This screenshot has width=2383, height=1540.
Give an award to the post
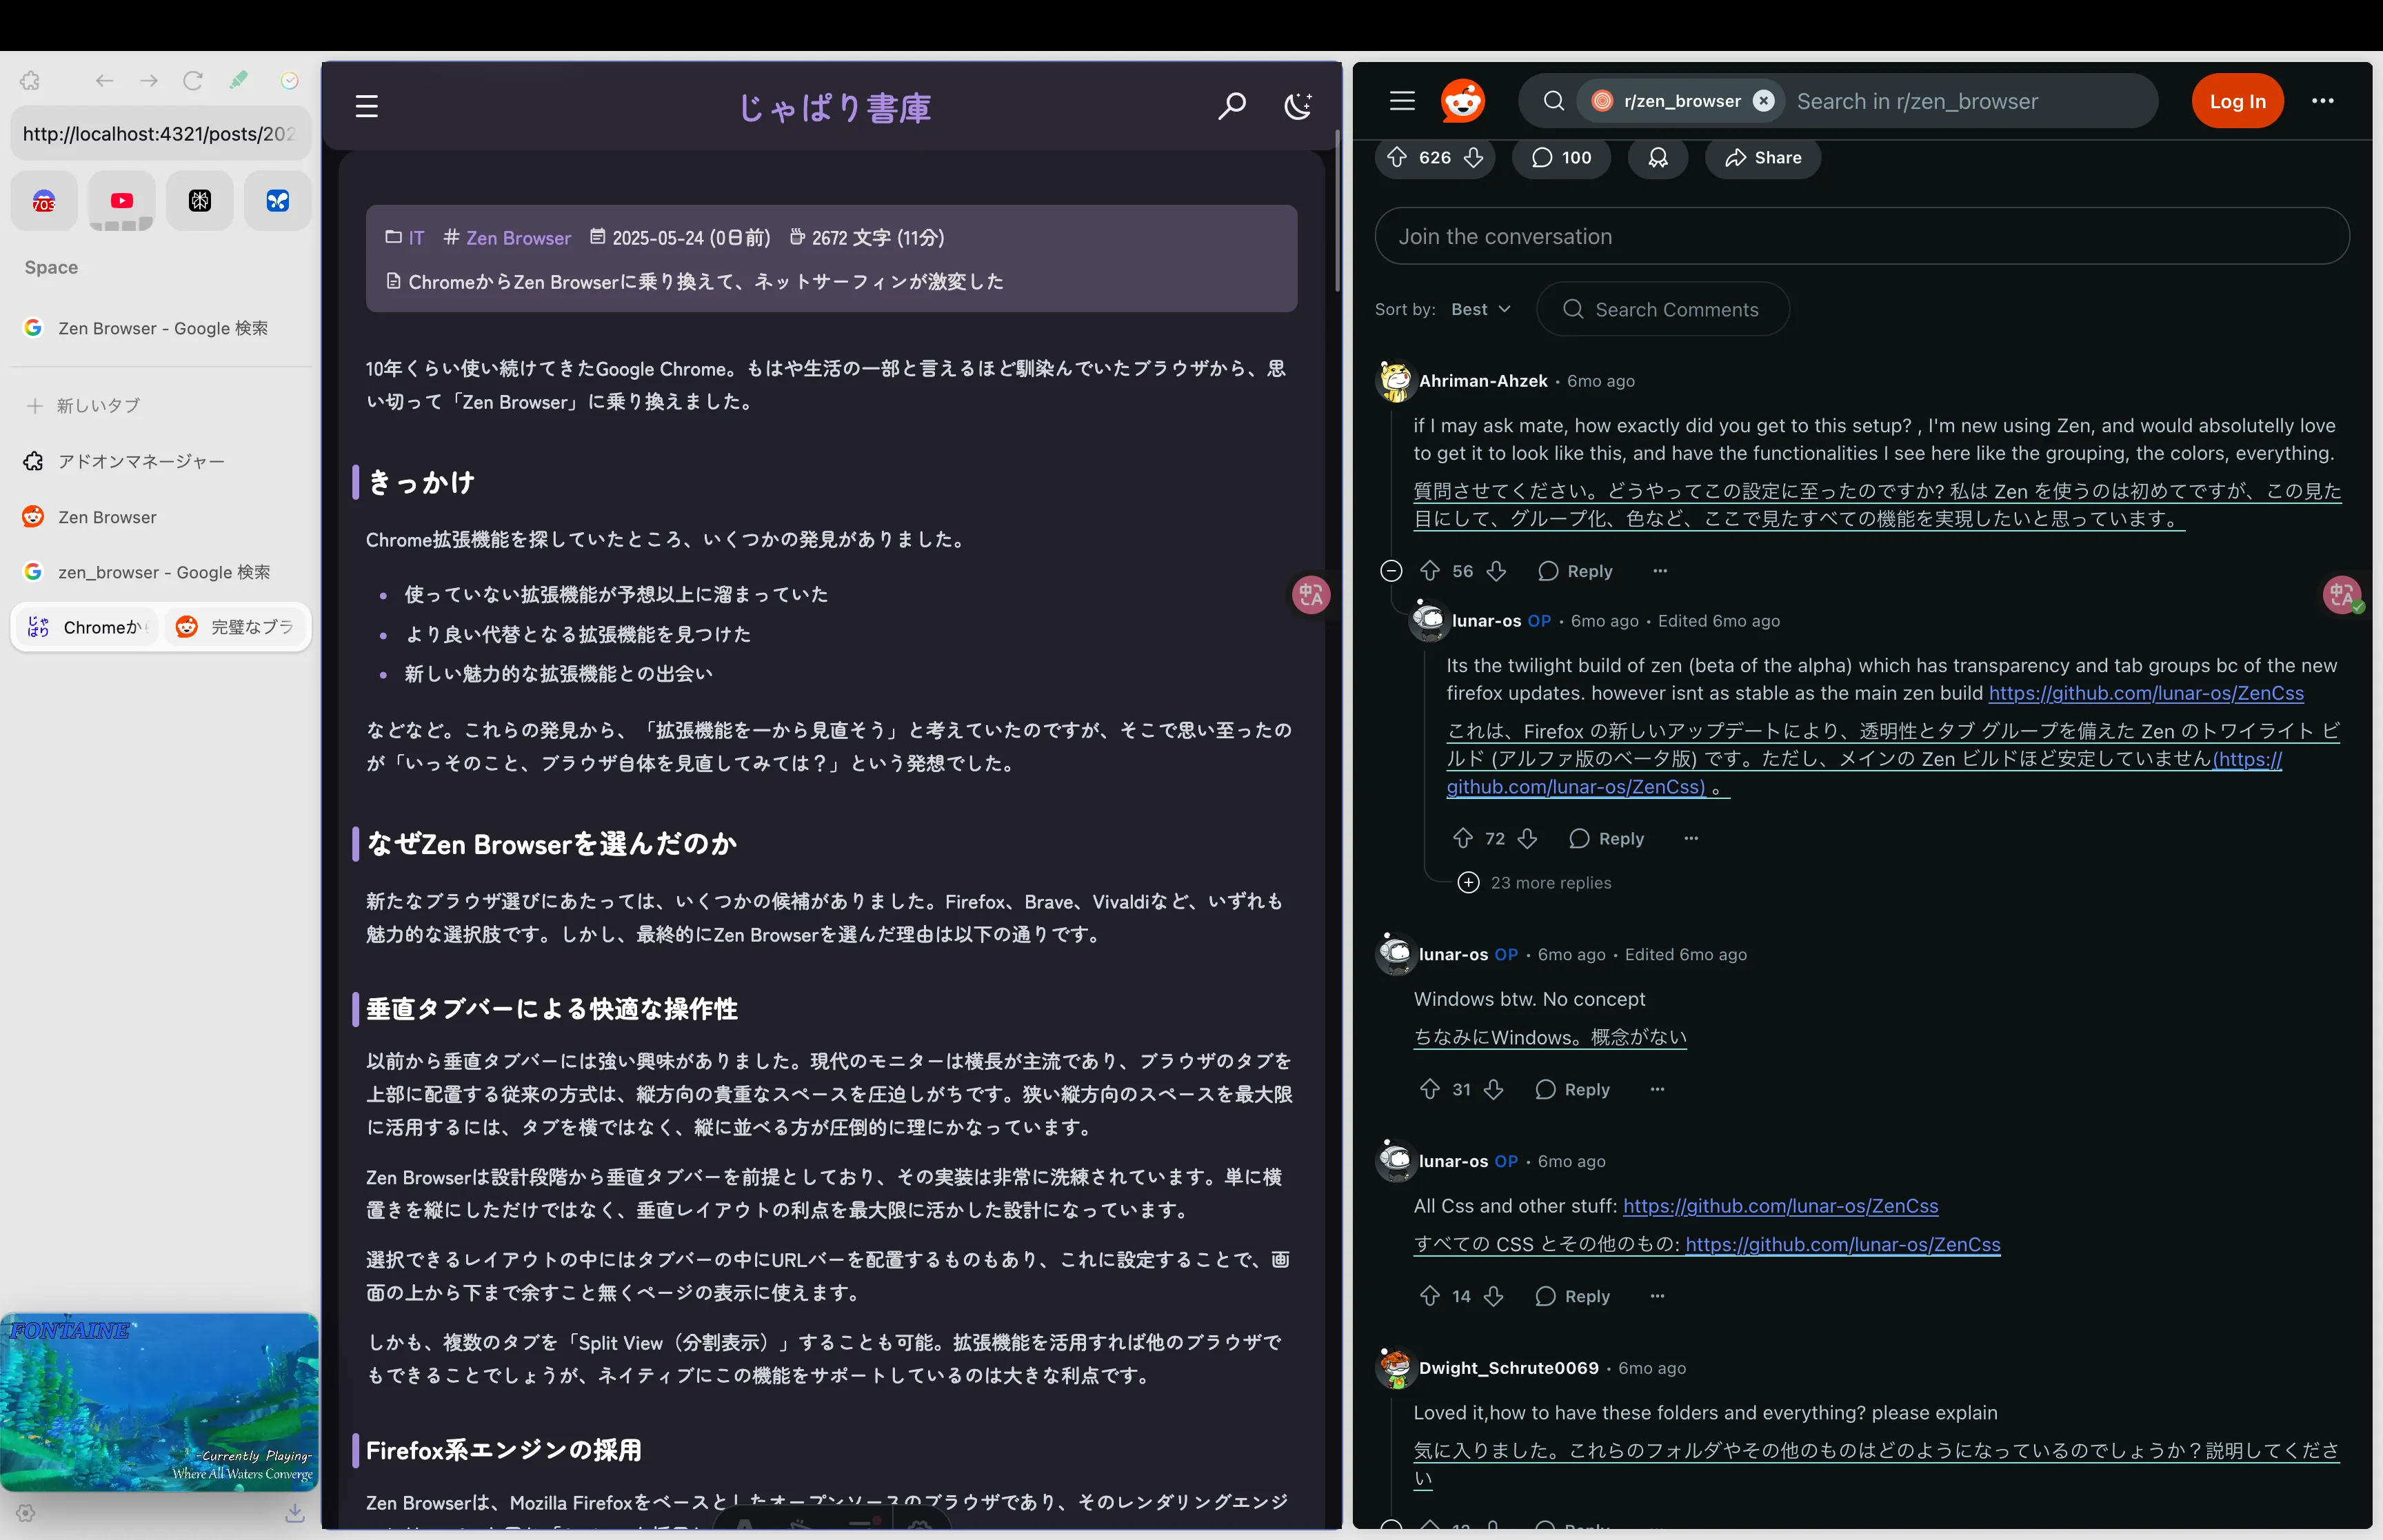tap(1658, 157)
